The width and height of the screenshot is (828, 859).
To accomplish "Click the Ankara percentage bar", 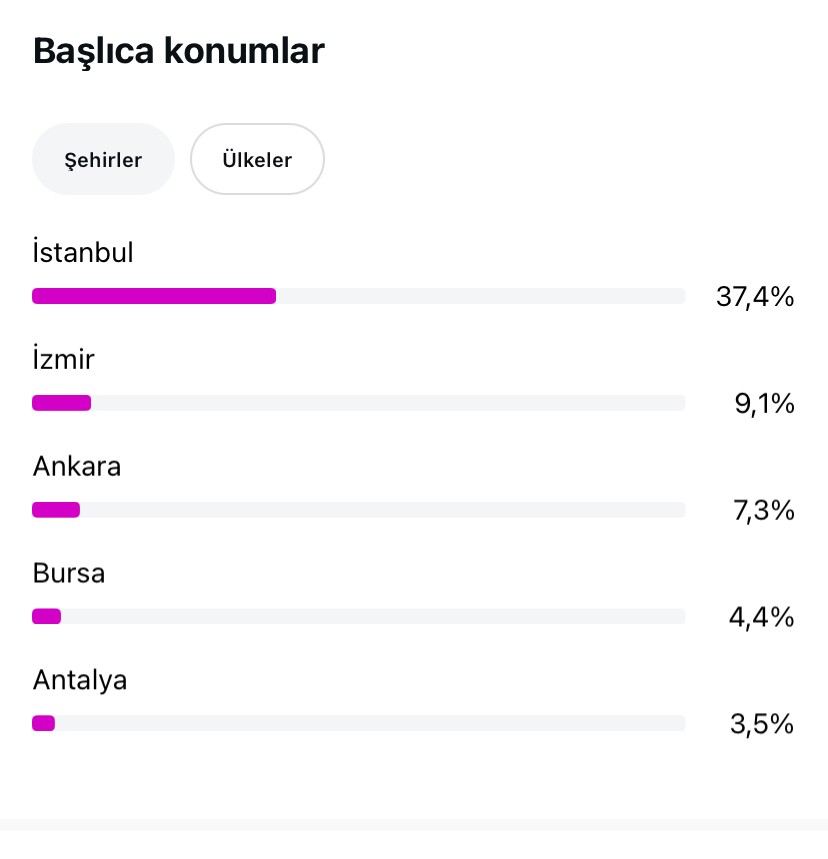I will [358, 509].
